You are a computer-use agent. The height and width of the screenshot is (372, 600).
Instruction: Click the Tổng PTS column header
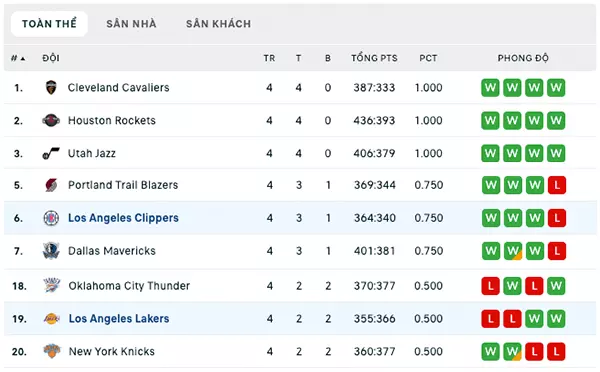(374, 58)
